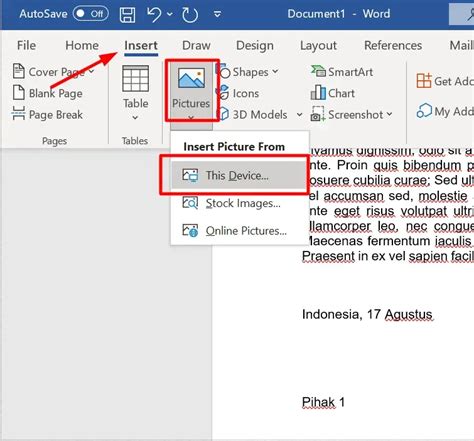Open the File tab
Screen dimensions: 474x441
click(26, 45)
